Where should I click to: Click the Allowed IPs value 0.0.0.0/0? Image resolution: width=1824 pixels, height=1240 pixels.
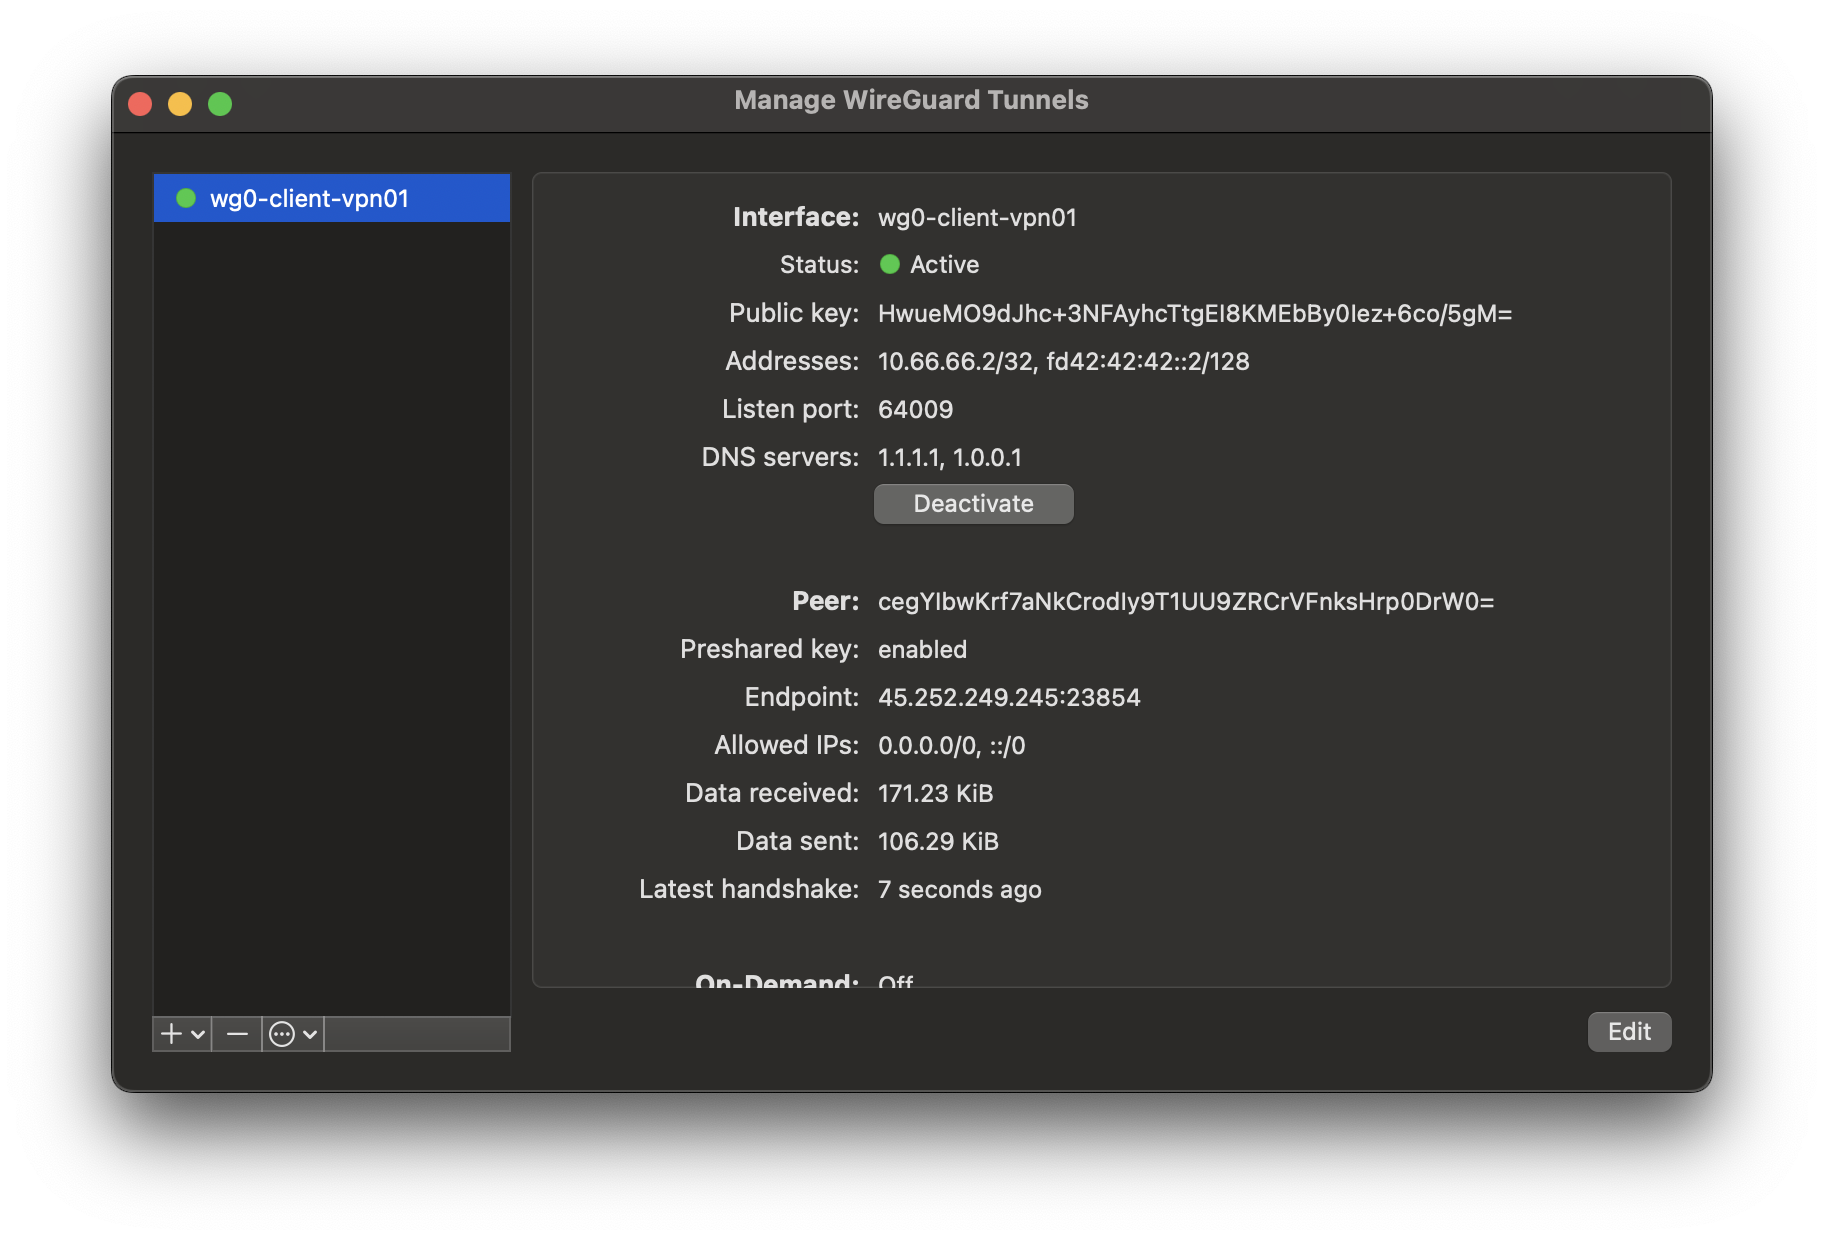[x=927, y=746]
